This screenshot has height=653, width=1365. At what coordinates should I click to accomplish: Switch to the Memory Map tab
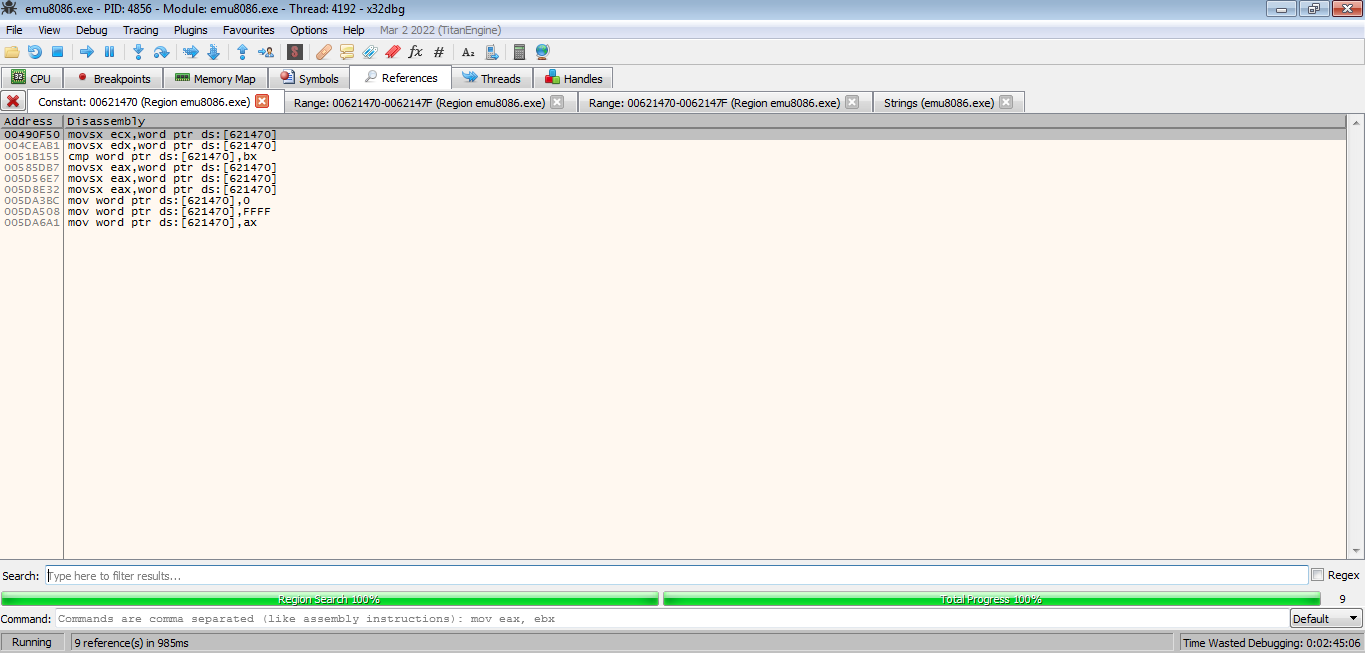click(x=215, y=78)
